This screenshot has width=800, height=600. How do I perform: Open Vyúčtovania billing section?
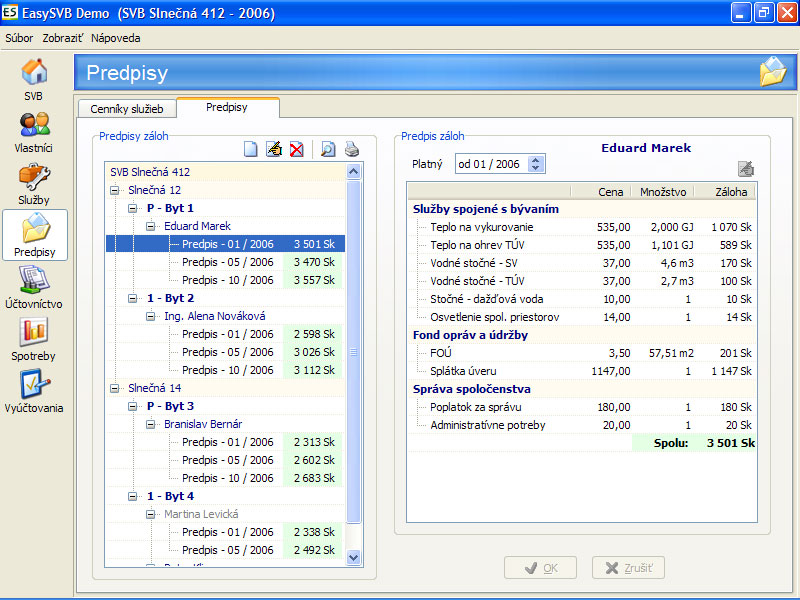coord(34,392)
